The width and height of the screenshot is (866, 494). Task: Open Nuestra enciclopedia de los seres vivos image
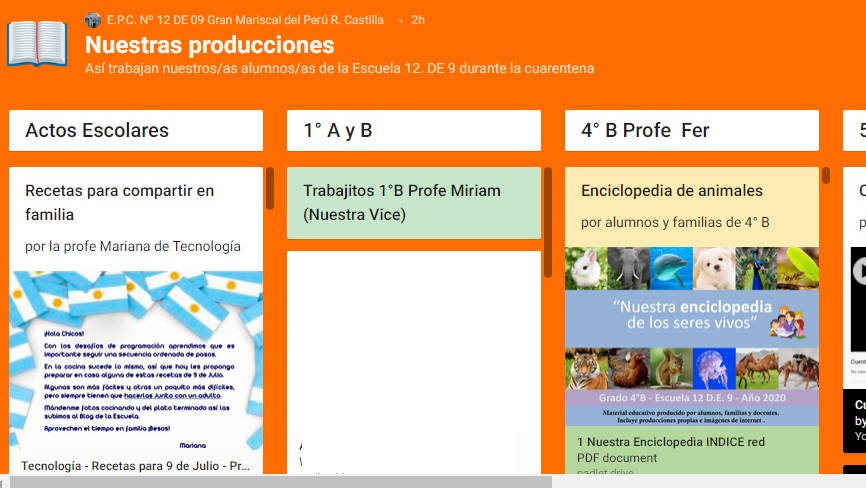691,337
